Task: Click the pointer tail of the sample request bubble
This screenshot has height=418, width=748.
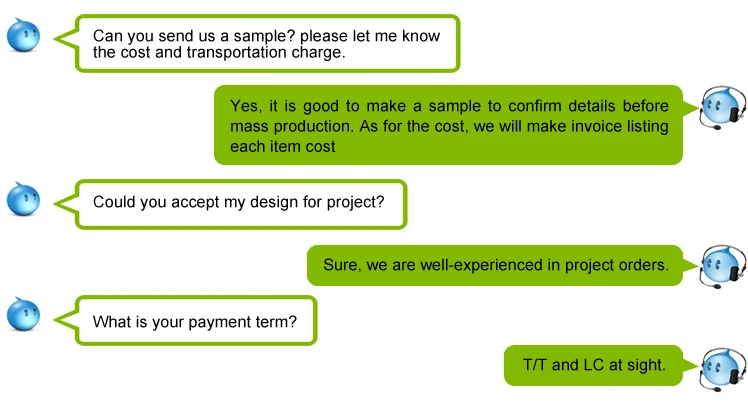Action: click(65, 39)
